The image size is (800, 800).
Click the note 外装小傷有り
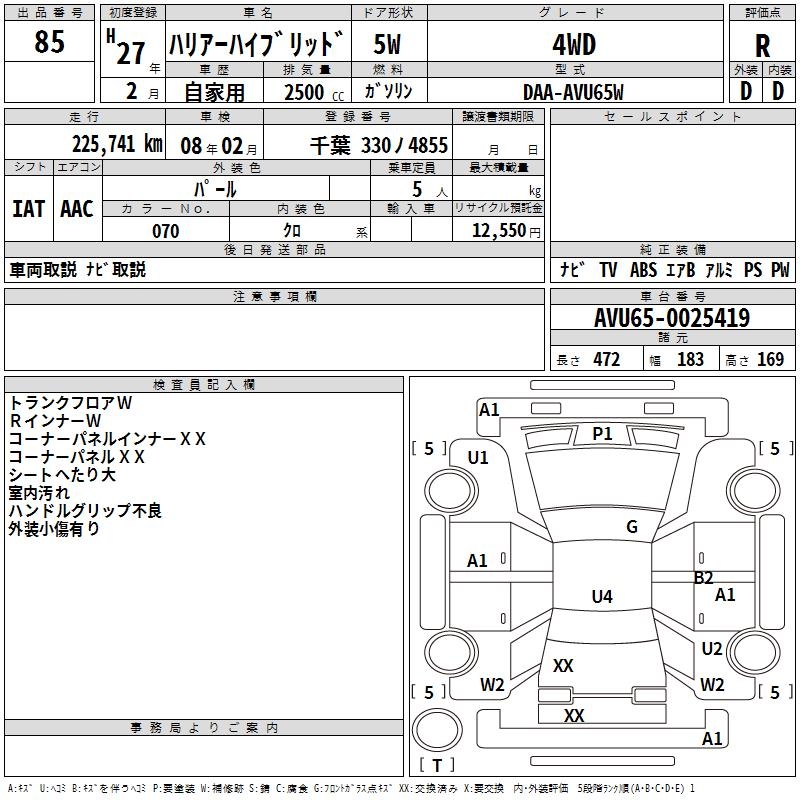pyautogui.click(x=54, y=529)
